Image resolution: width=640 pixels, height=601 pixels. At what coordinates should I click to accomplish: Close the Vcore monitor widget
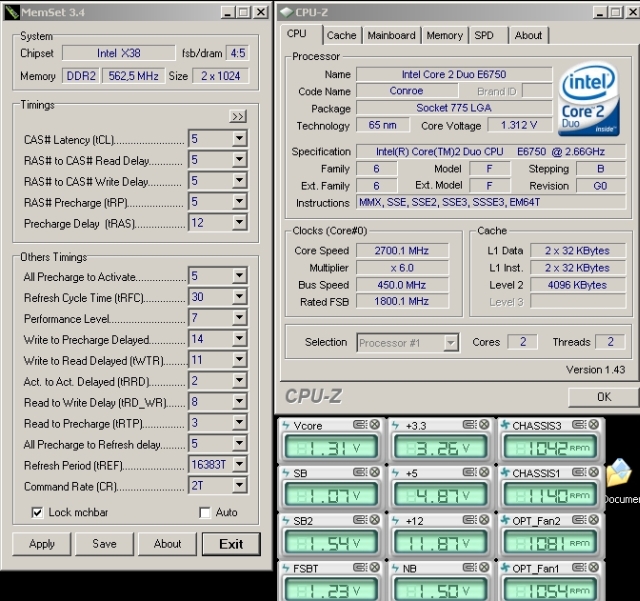click(x=374, y=425)
